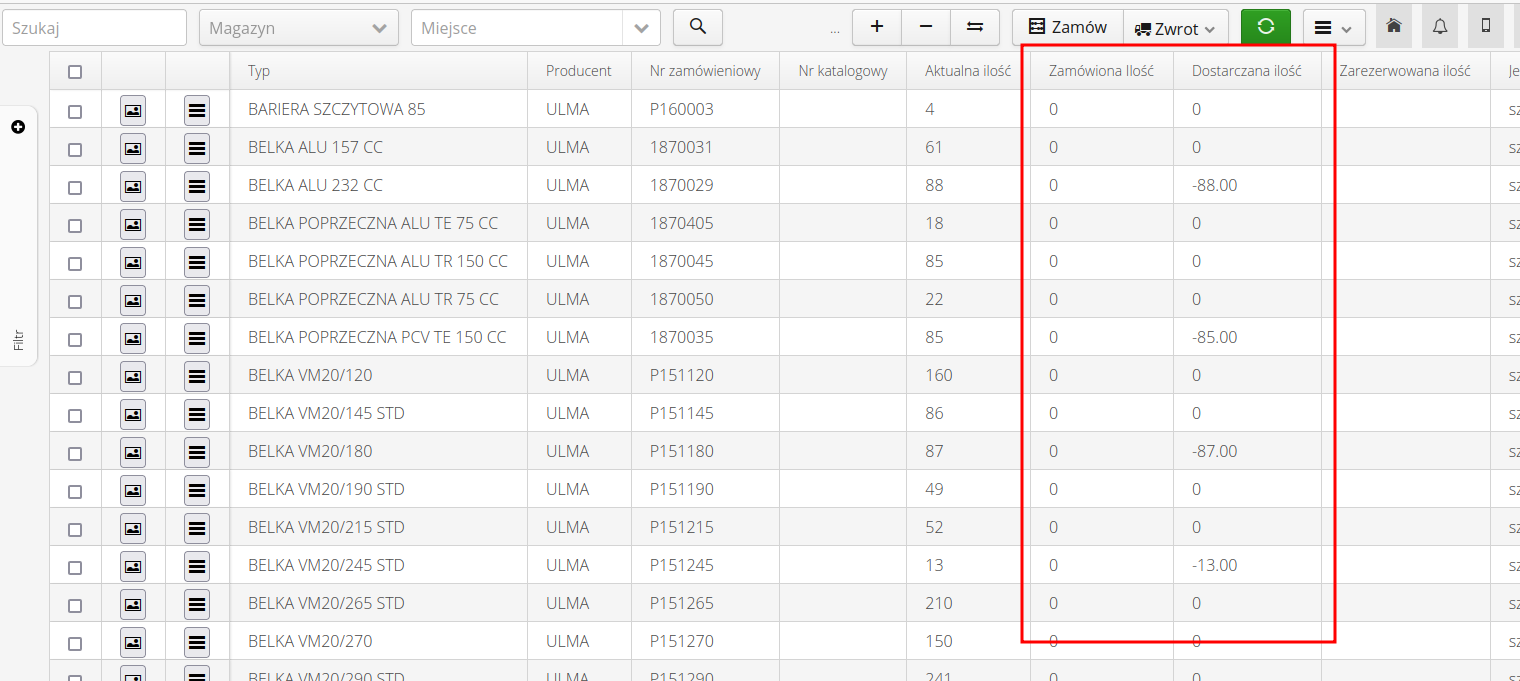1520x681 pixels.
Task: Click the Zamów button
Action: coord(1068,27)
